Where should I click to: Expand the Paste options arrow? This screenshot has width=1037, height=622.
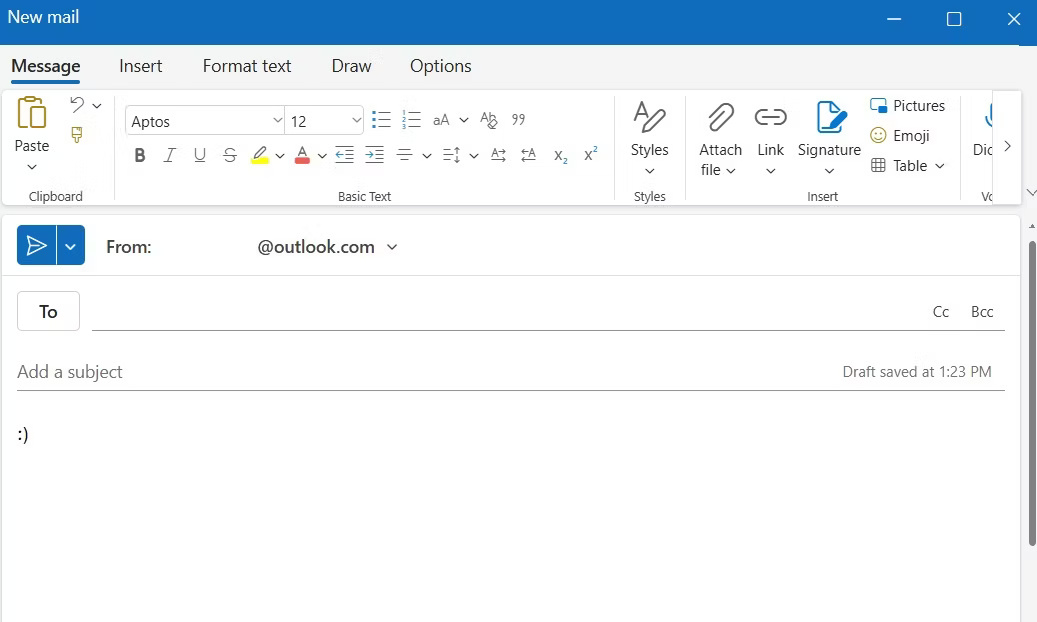pyautogui.click(x=32, y=167)
